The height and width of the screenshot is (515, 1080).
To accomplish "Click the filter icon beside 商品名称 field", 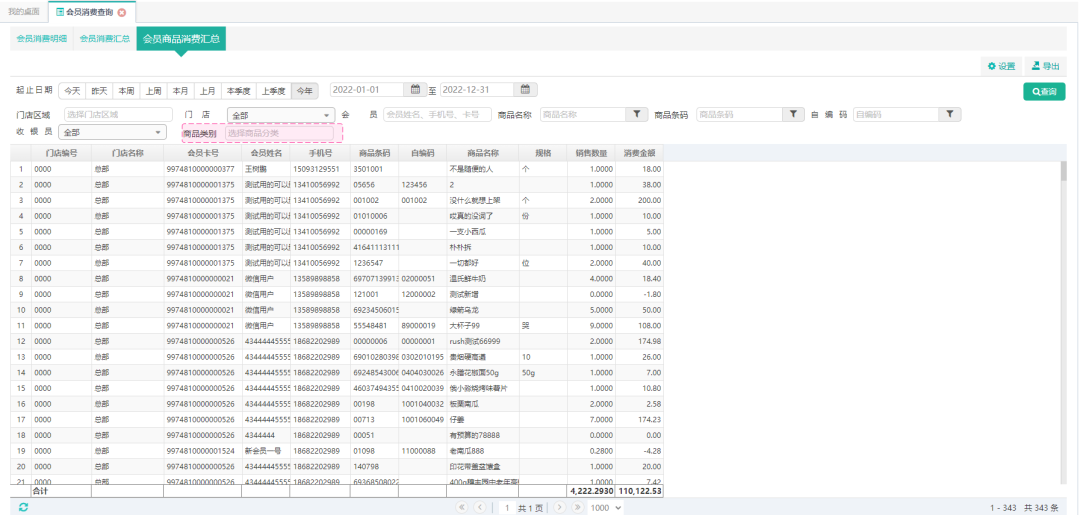I will tap(636, 115).
